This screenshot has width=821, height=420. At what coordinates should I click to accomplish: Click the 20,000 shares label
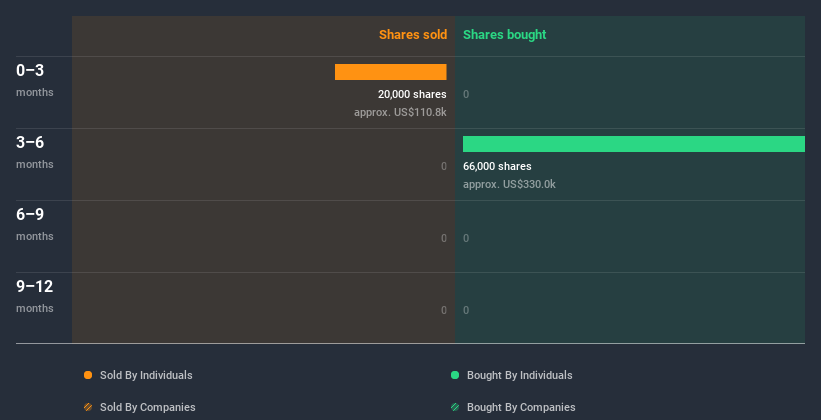point(412,94)
